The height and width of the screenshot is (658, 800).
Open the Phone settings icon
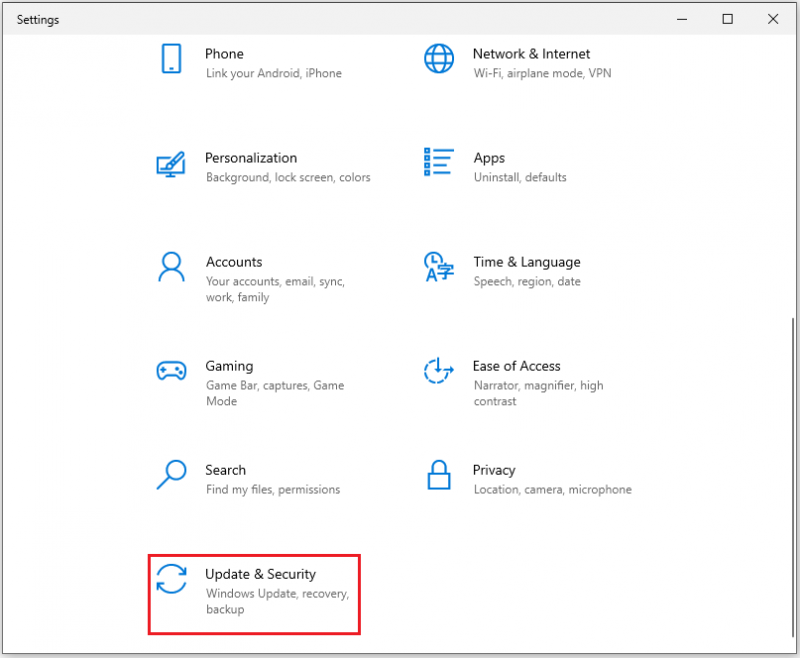(x=171, y=59)
